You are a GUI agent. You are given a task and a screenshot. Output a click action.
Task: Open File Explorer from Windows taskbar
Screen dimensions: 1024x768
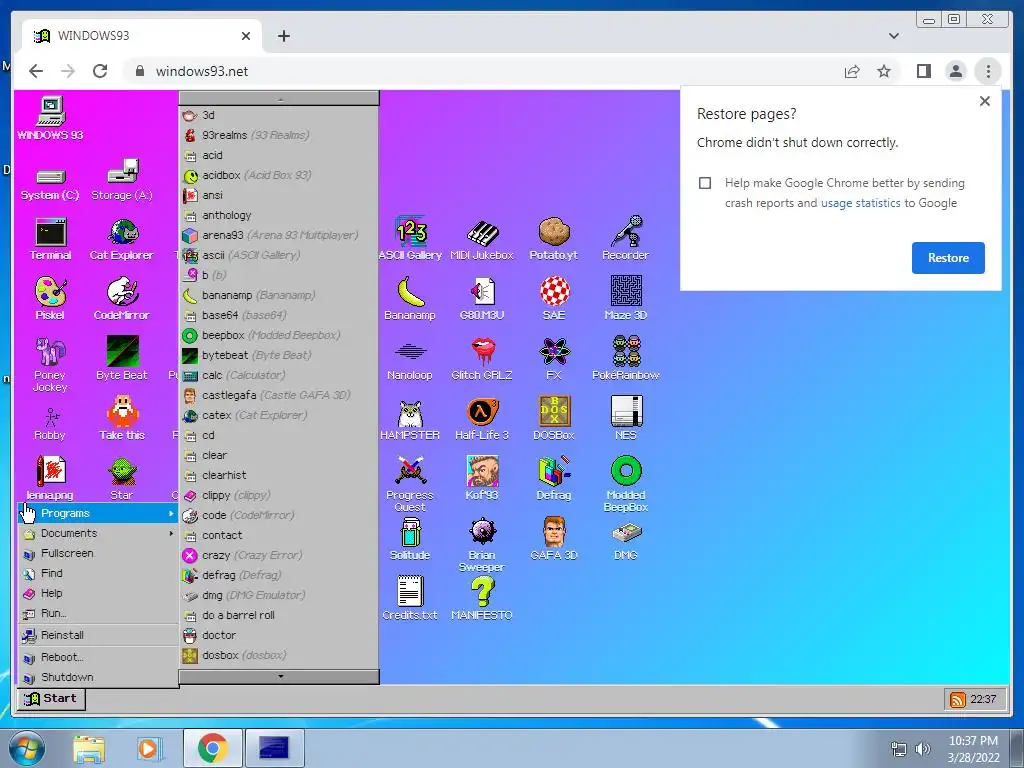(89, 748)
